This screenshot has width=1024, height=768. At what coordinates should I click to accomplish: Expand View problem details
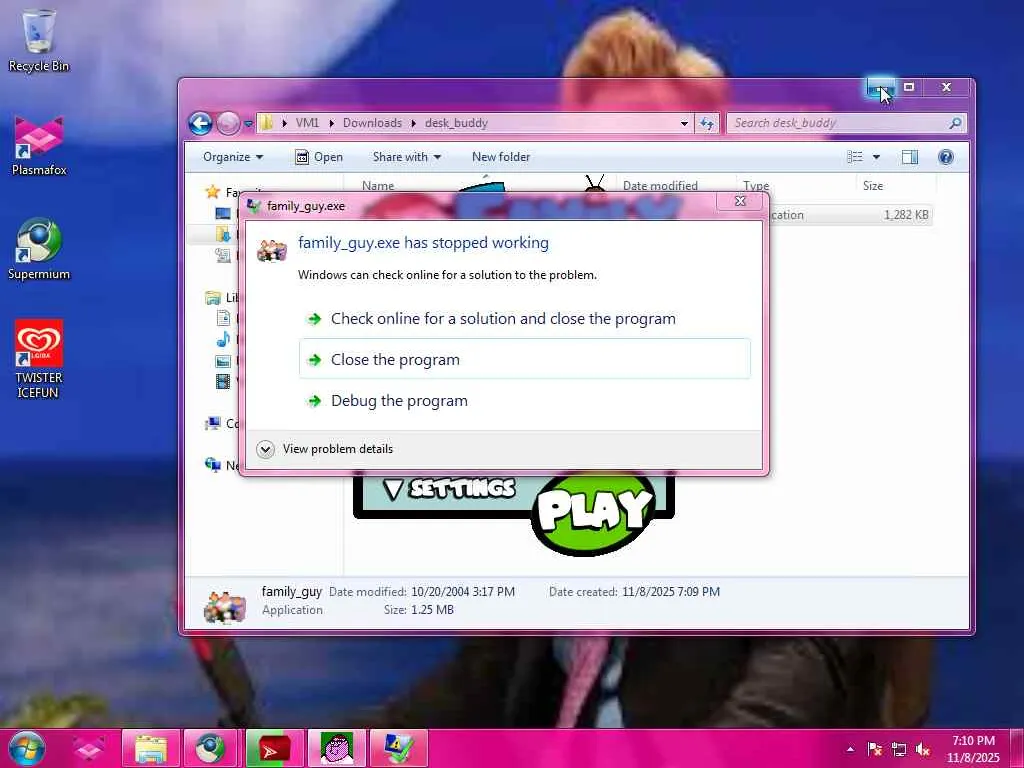325,449
